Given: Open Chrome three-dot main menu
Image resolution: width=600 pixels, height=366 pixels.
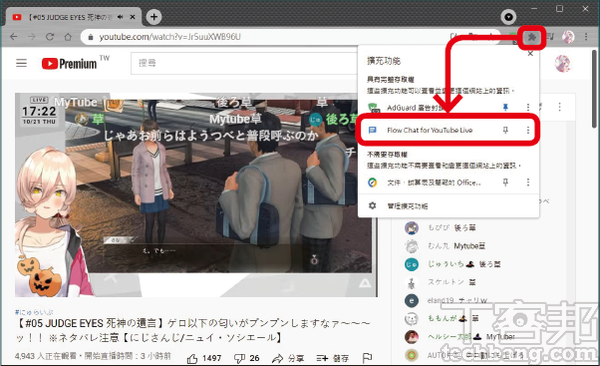Looking at the screenshot, I should coord(586,37).
